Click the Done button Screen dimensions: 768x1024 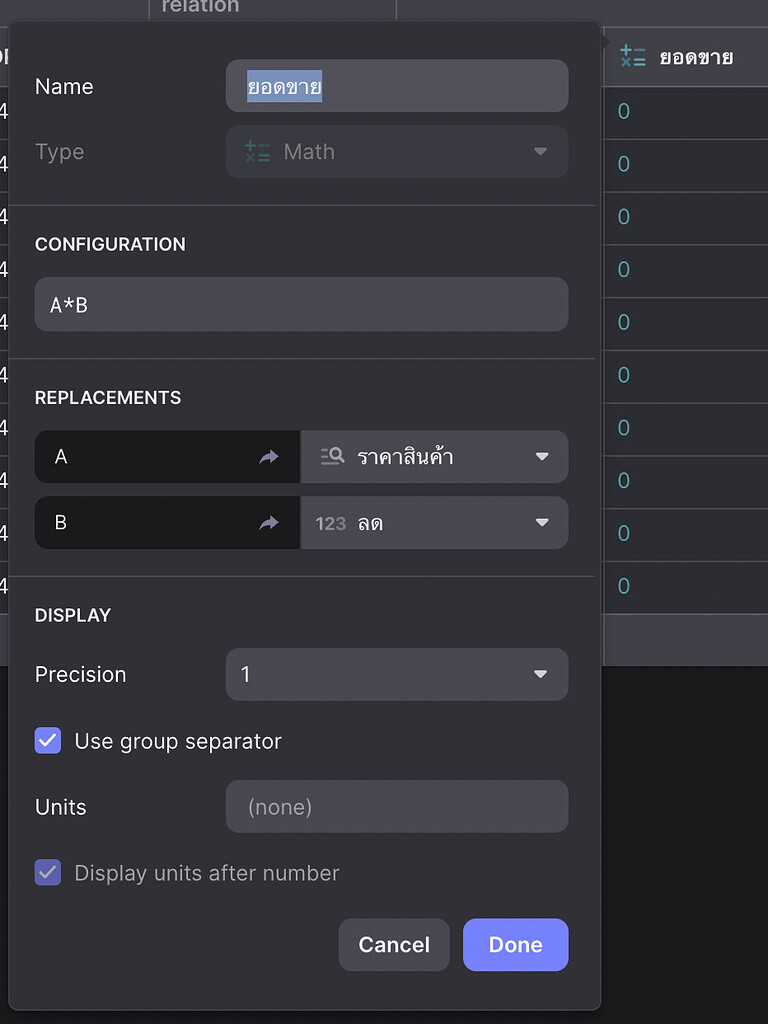pyautogui.click(x=515, y=944)
